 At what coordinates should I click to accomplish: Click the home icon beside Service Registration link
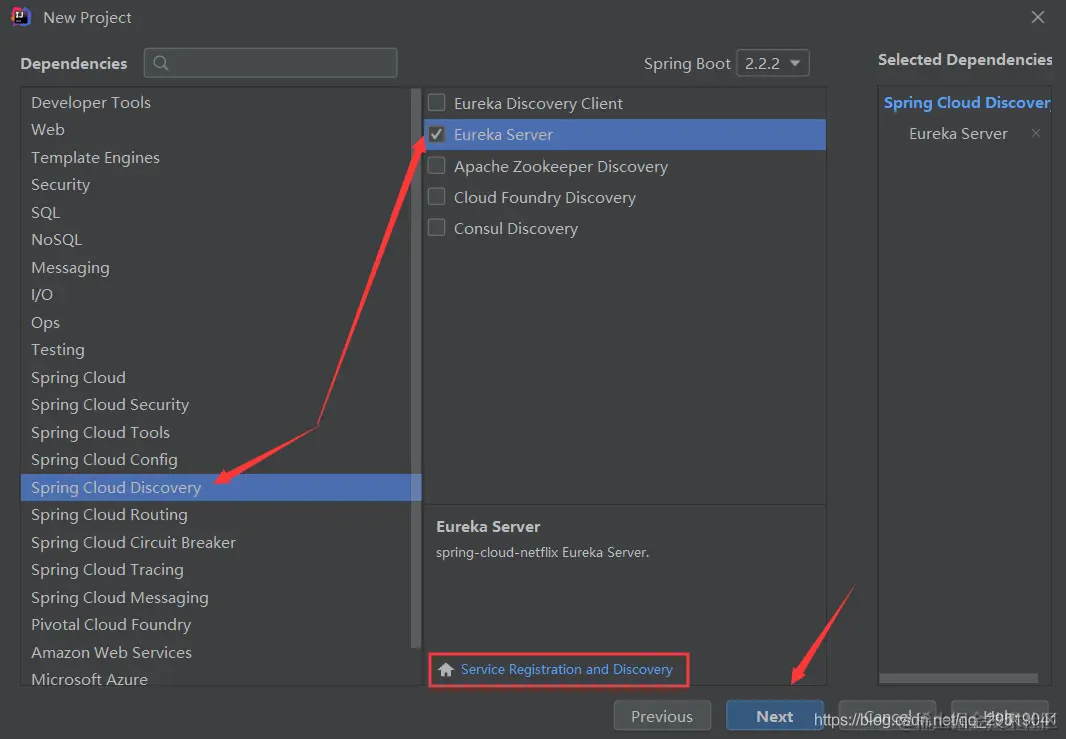pos(446,670)
